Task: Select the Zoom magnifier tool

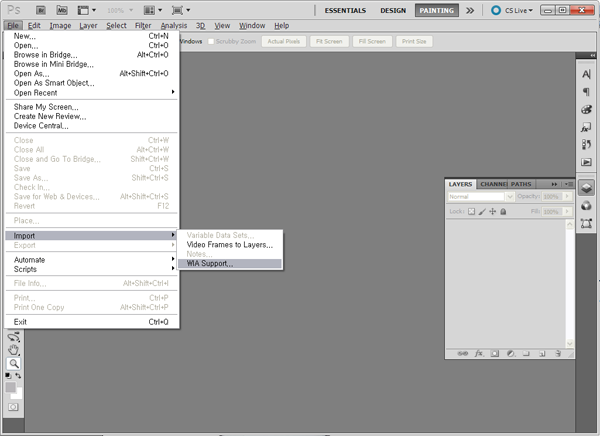Action: (14, 364)
